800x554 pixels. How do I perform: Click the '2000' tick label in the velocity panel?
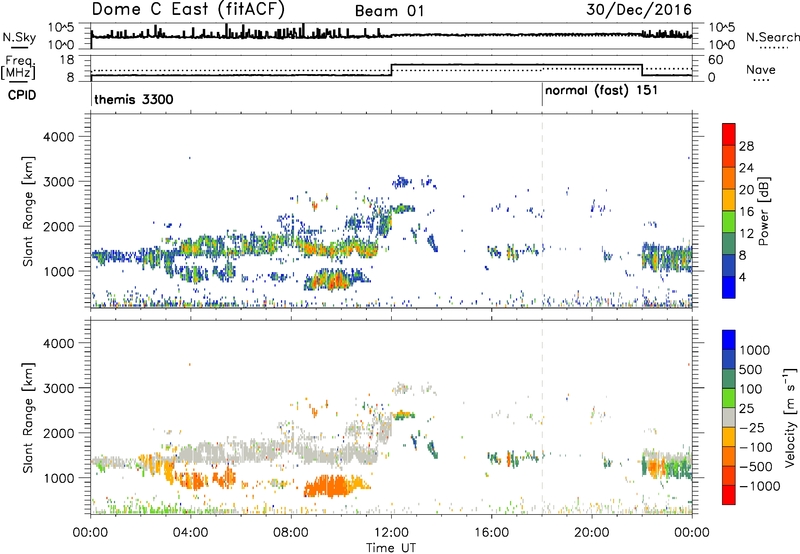pyautogui.click(x=58, y=433)
